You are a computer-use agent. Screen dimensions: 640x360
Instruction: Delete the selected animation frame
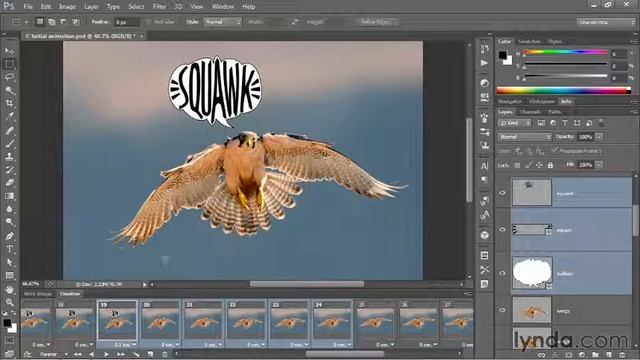click(165, 354)
